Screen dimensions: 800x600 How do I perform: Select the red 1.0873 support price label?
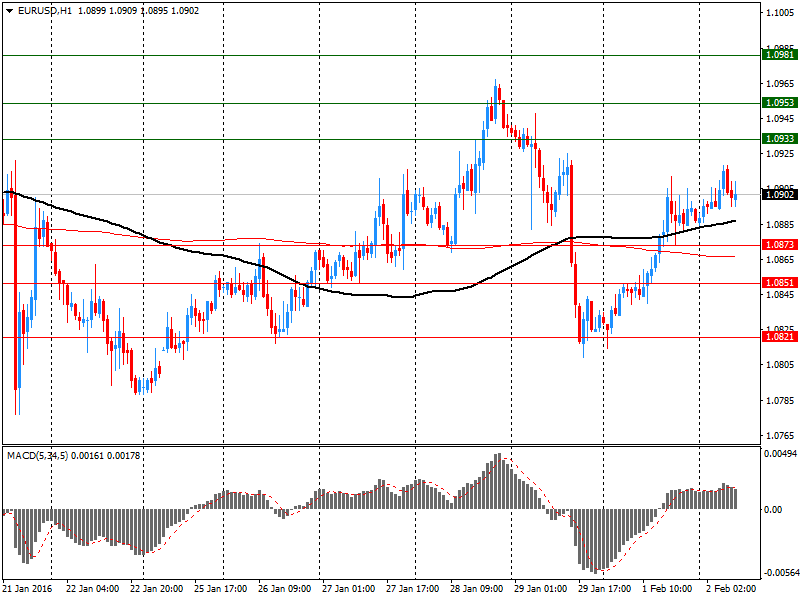pos(780,245)
